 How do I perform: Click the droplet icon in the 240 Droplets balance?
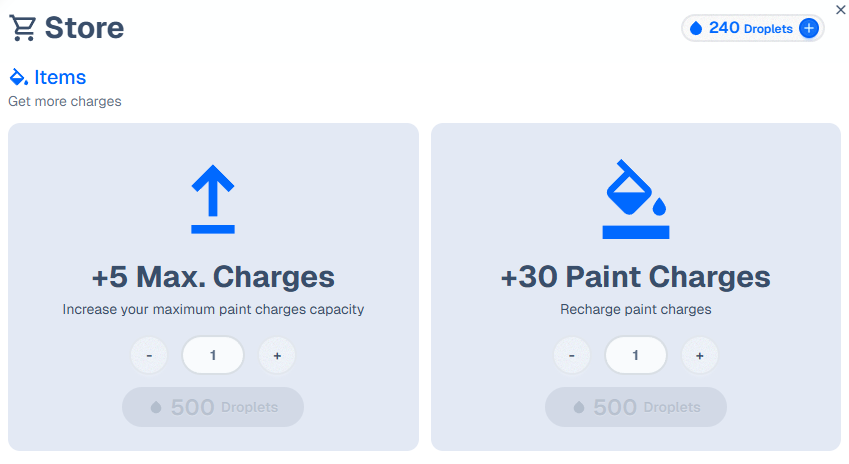pyautogui.click(x=696, y=28)
